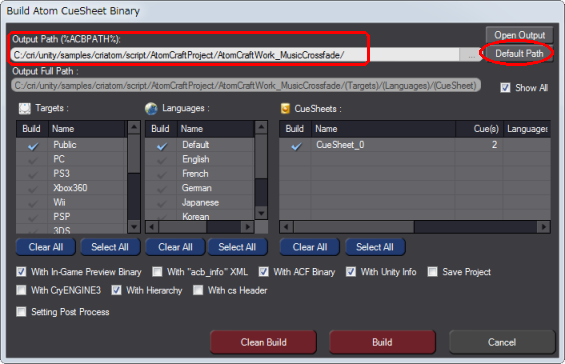Click Languages horizontal scroll left arrow
The width and height of the screenshot is (565, 364).
tap(152, 227)
